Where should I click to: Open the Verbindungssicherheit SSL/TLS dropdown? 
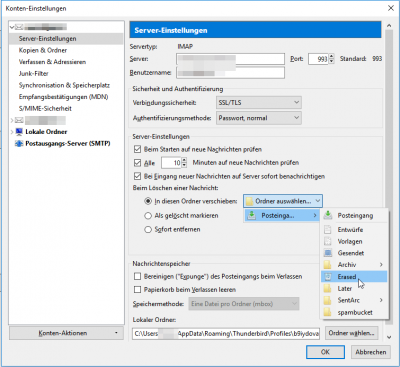click(259, 103)
